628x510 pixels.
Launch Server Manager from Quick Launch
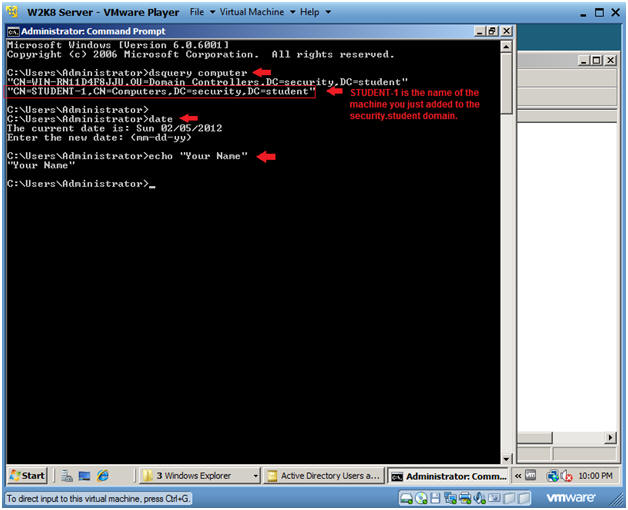[x=66, y=476]
